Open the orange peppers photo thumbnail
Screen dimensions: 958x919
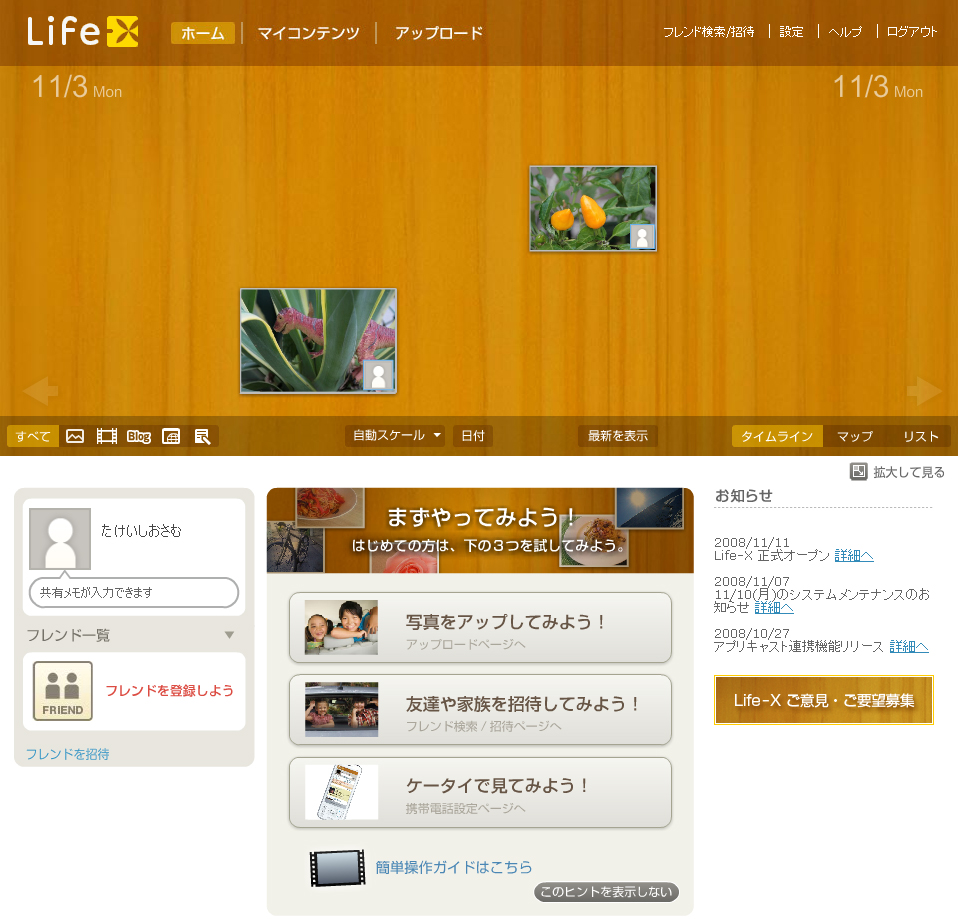(592, 208)
